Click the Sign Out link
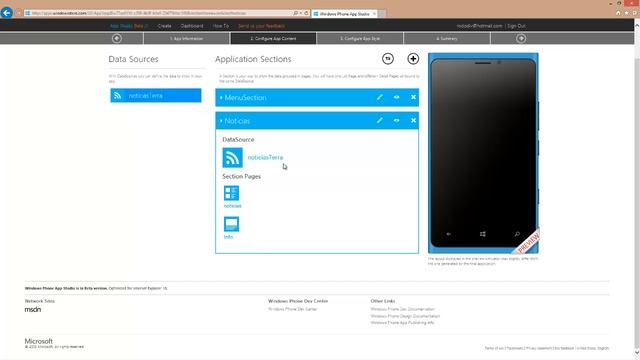 coord(516,26)
